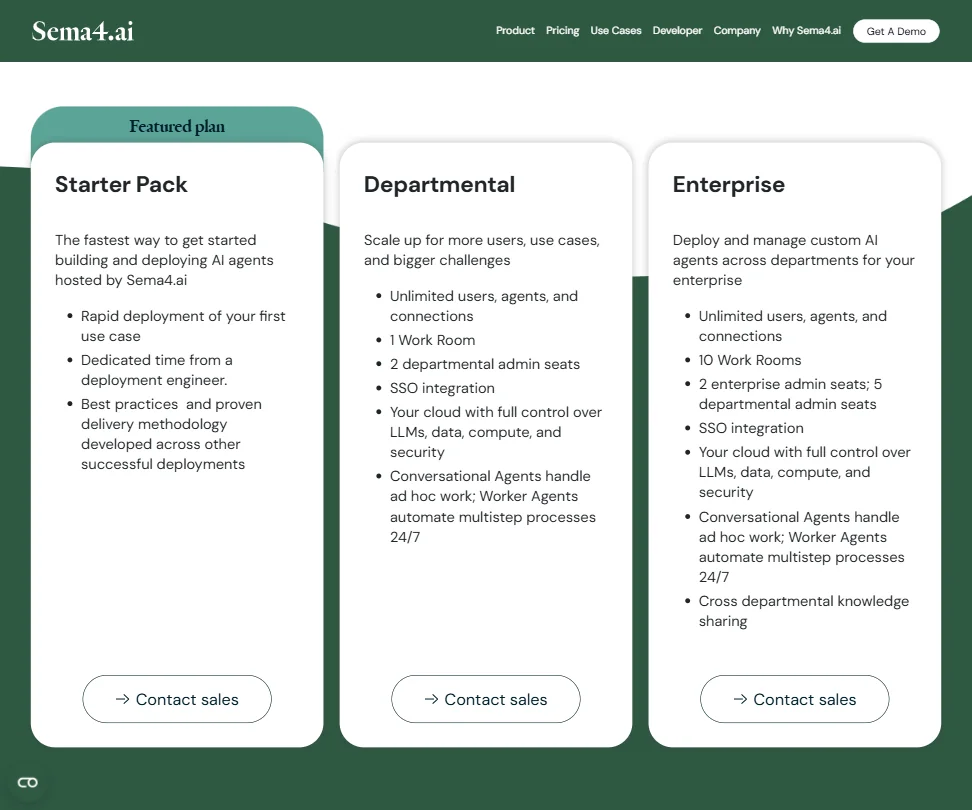Click "2 enterprise admin seats; 5 departmental" bullet
Image resolution: width=972 pixels, height=810 pixels.
(x=790, y=394)
